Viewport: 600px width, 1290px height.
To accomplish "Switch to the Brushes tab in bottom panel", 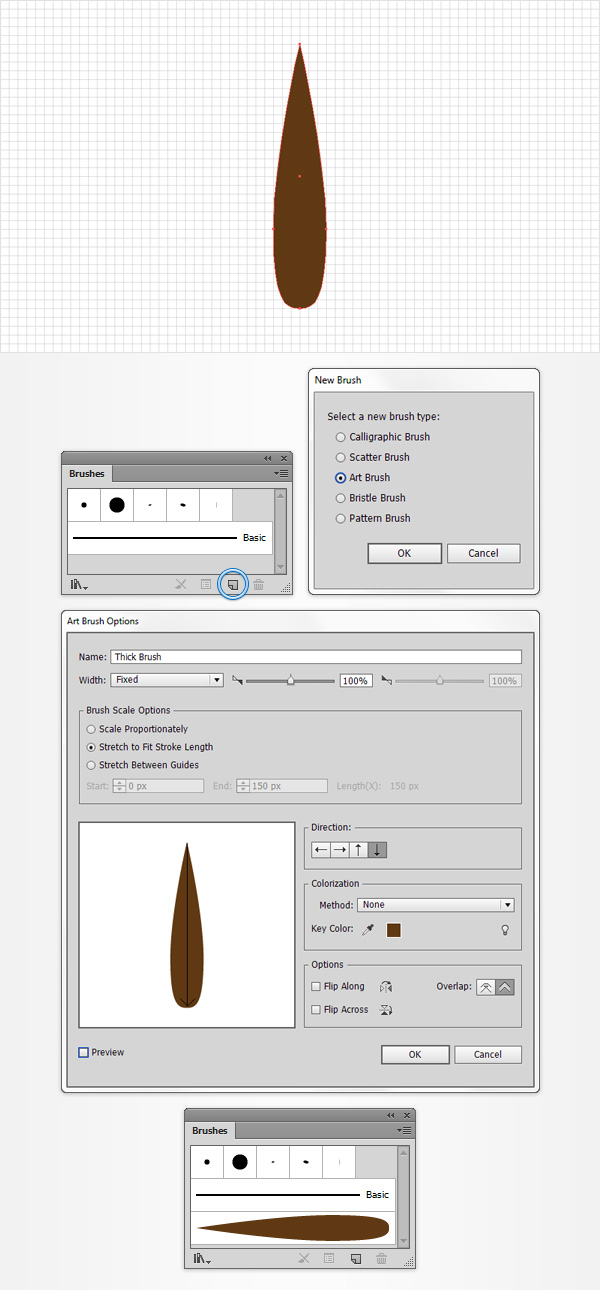I will [210, 1130].
